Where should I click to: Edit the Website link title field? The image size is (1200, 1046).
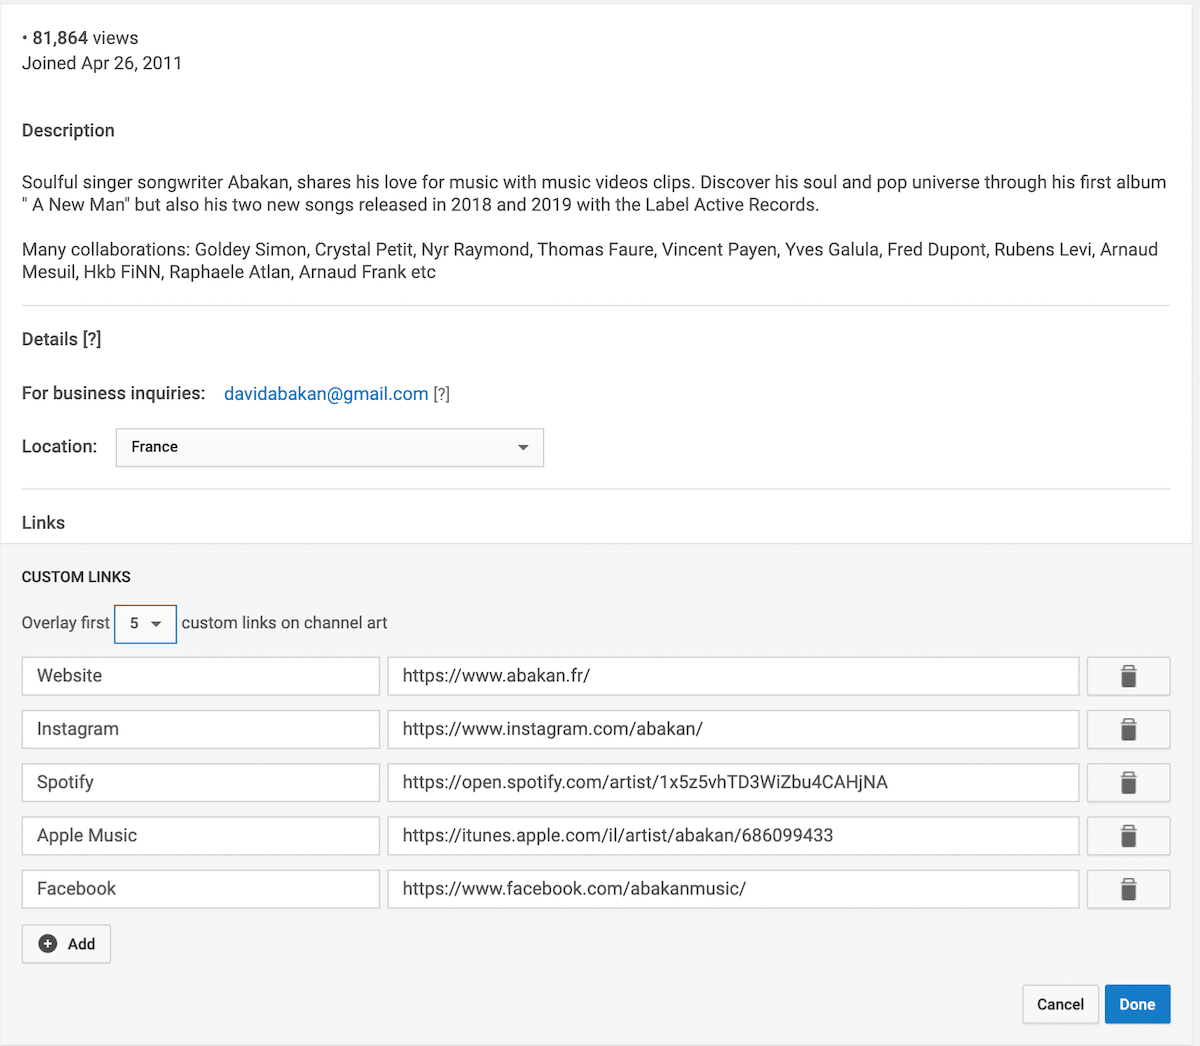click(x=201, y=676)
